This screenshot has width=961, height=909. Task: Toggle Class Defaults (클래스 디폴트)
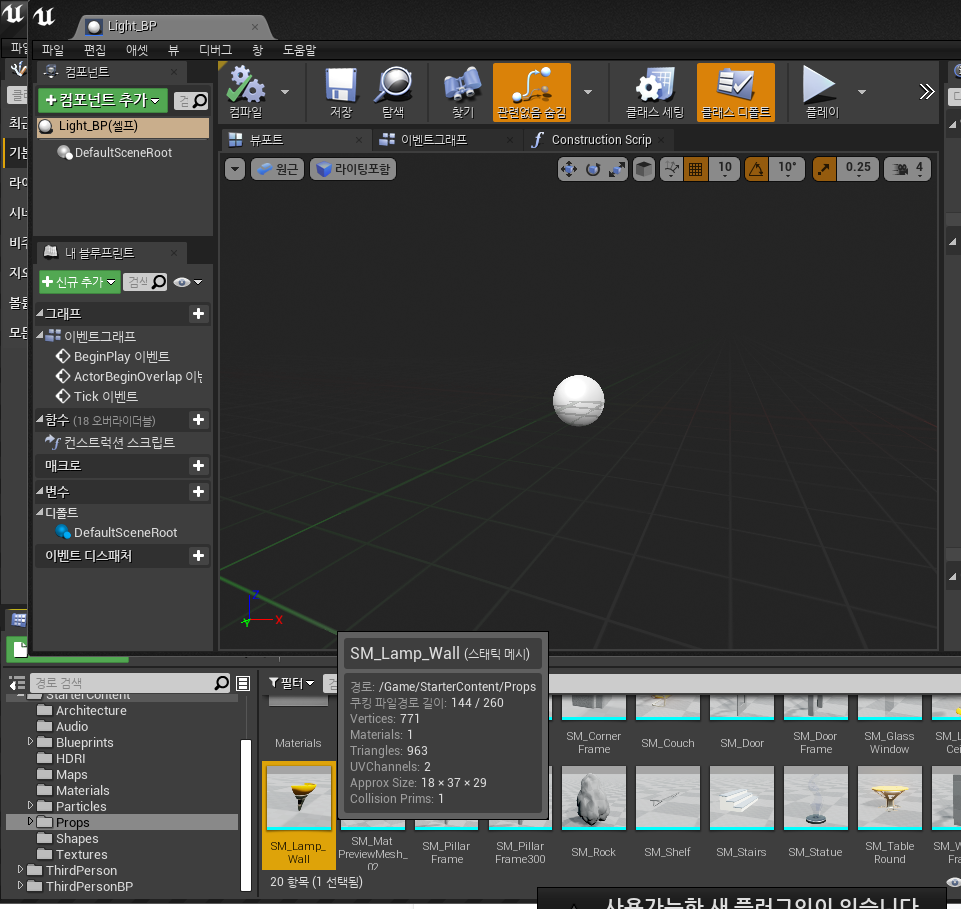(x=735, y=92)
